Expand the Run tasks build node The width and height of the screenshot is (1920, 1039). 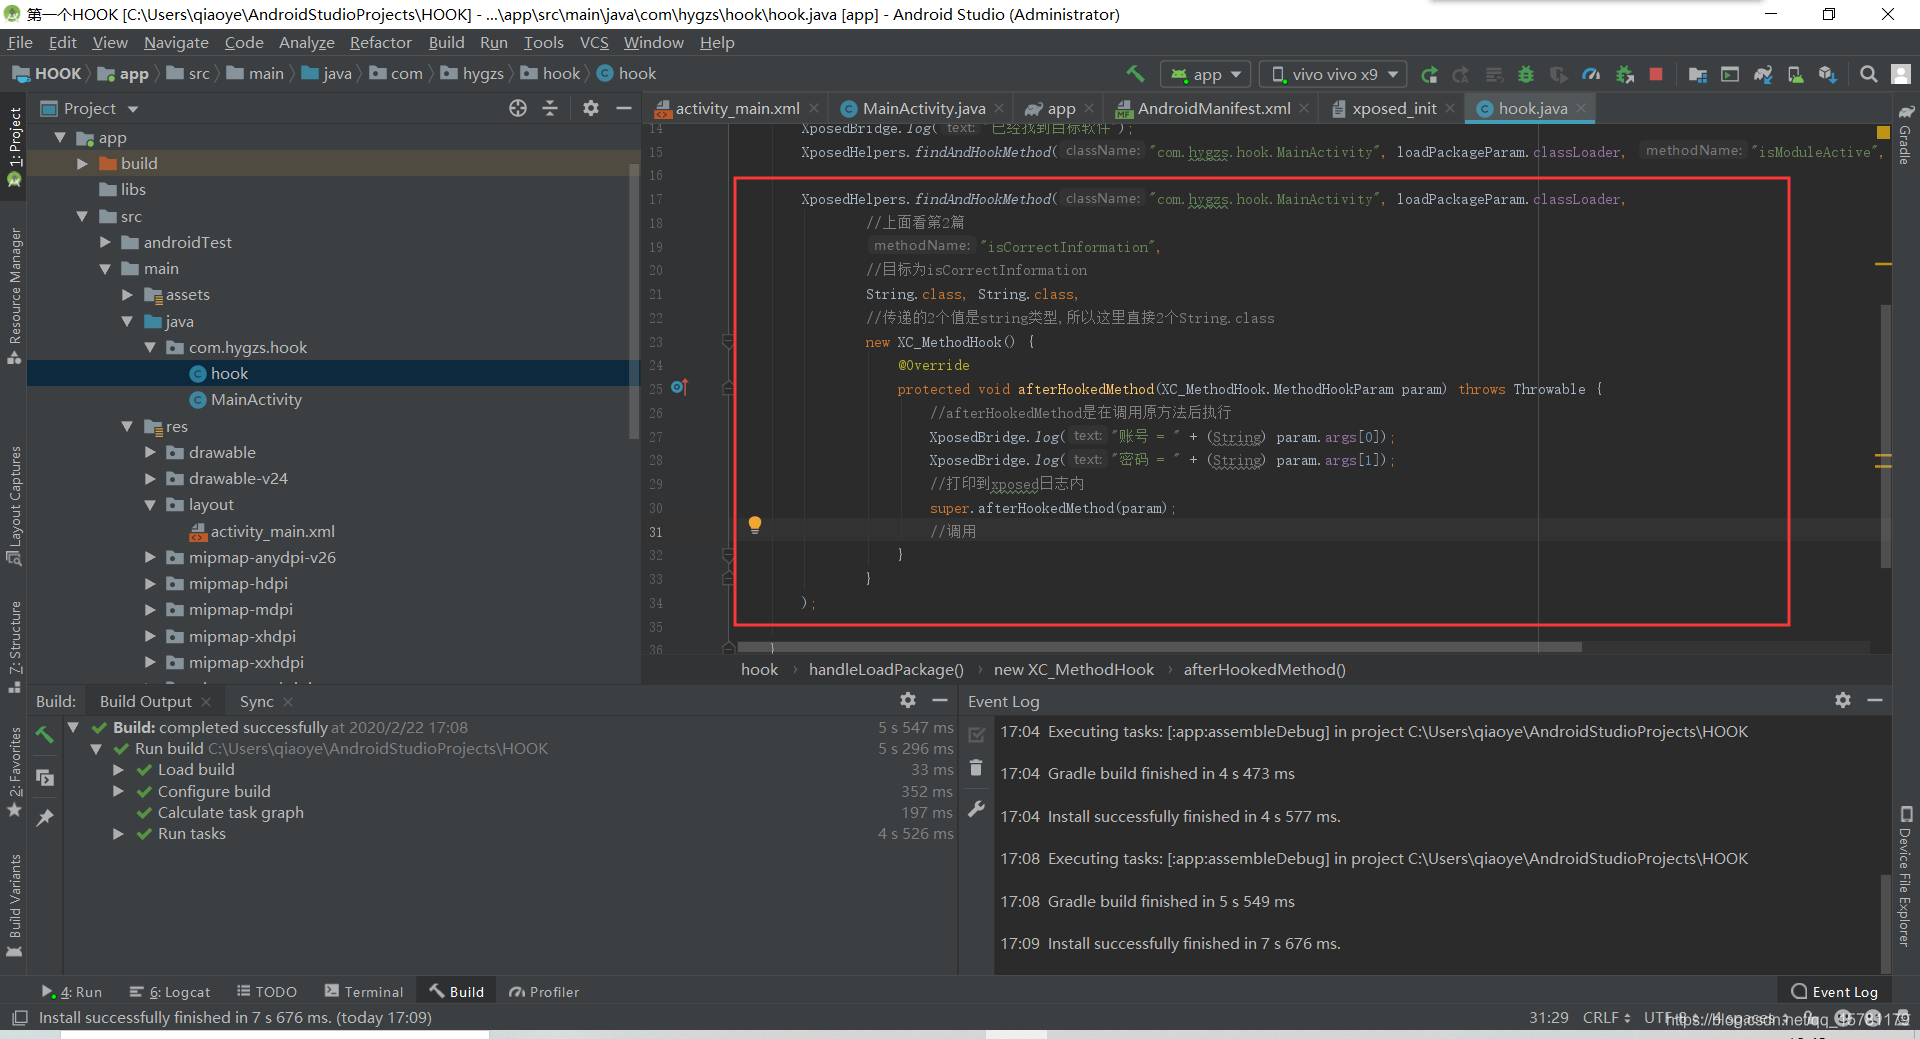(119, 833)
